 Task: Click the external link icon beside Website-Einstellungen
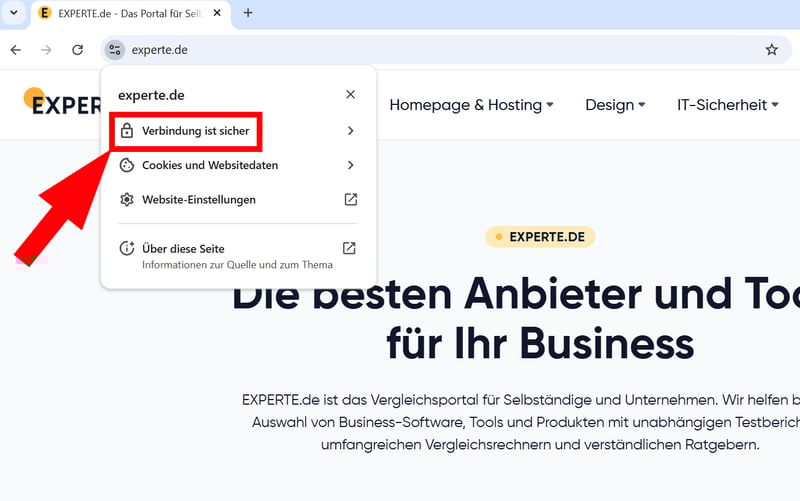tap(351, 199)
